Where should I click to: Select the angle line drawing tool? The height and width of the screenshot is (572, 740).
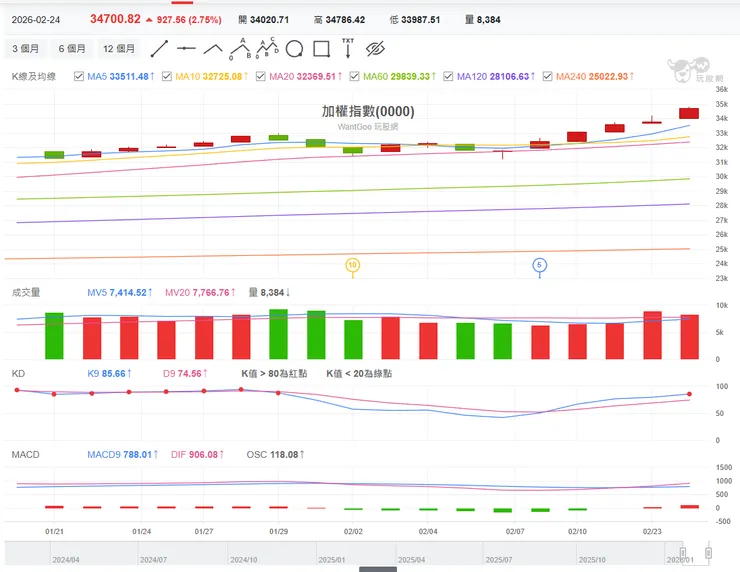(x=213, y=49)
